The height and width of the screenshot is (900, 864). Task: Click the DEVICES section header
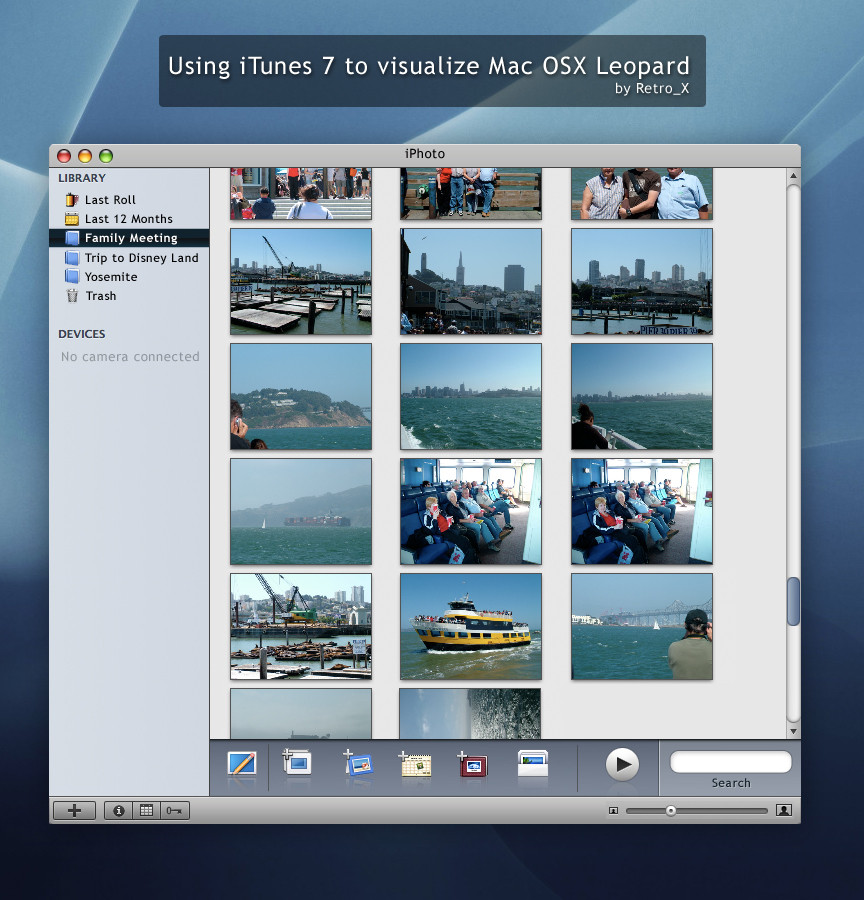[82, 334]
